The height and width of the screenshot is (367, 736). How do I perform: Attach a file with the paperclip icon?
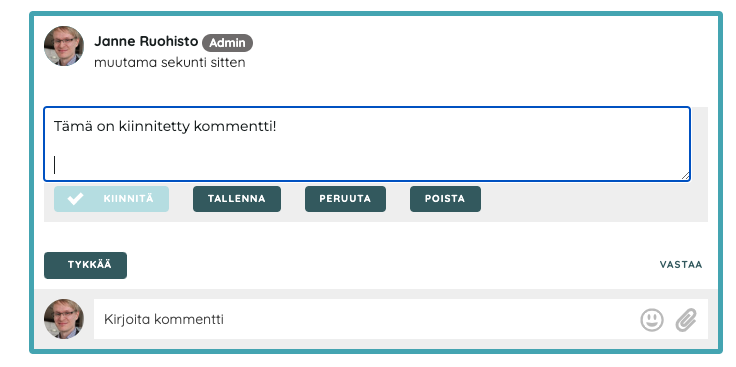(686, 320)
